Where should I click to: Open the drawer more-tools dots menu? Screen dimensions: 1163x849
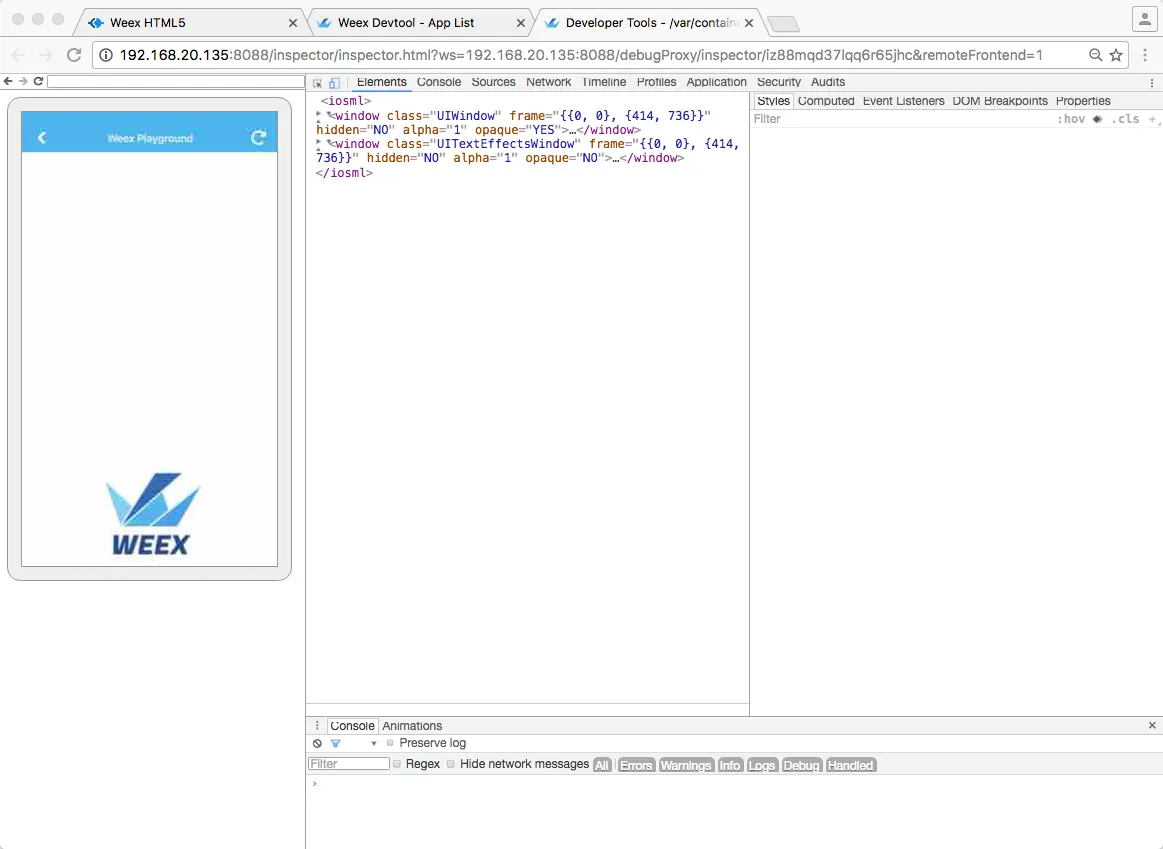point(317,726)
